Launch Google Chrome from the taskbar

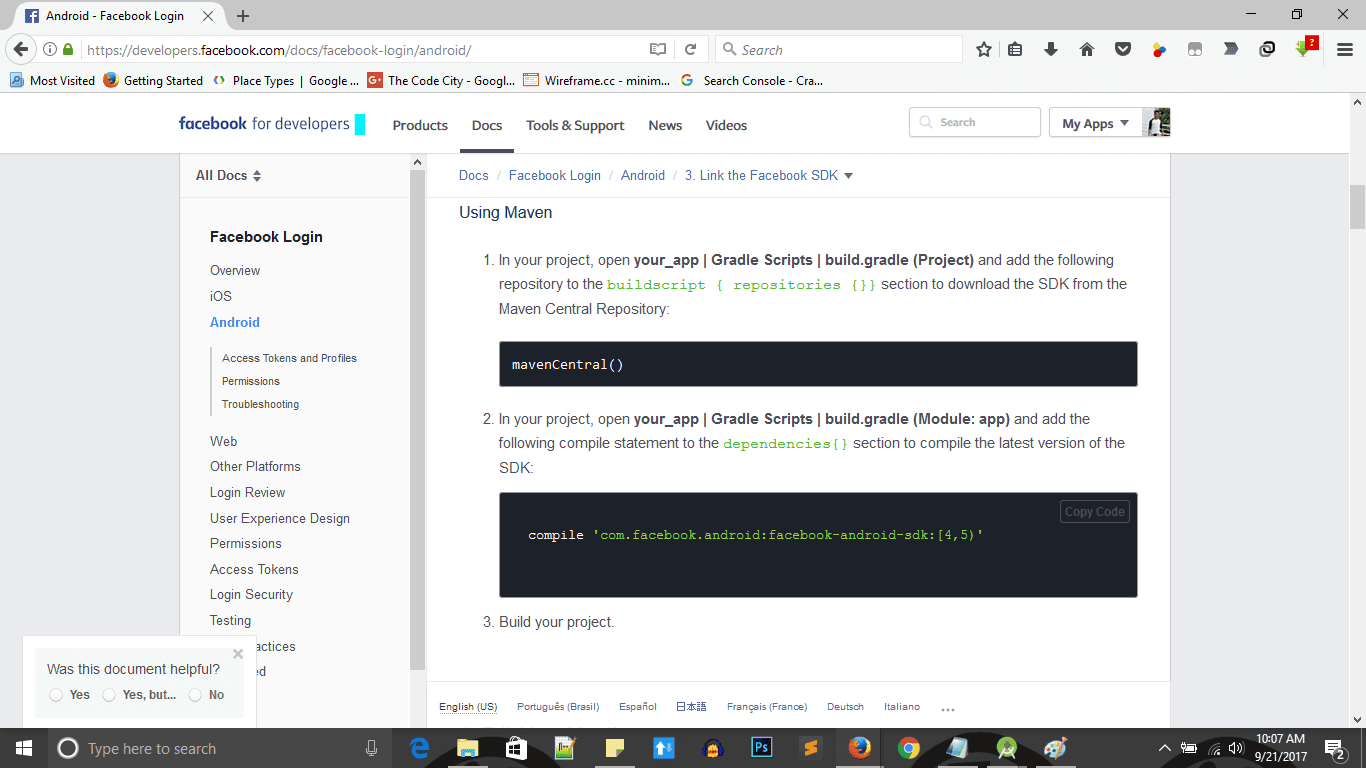[908, 748]
